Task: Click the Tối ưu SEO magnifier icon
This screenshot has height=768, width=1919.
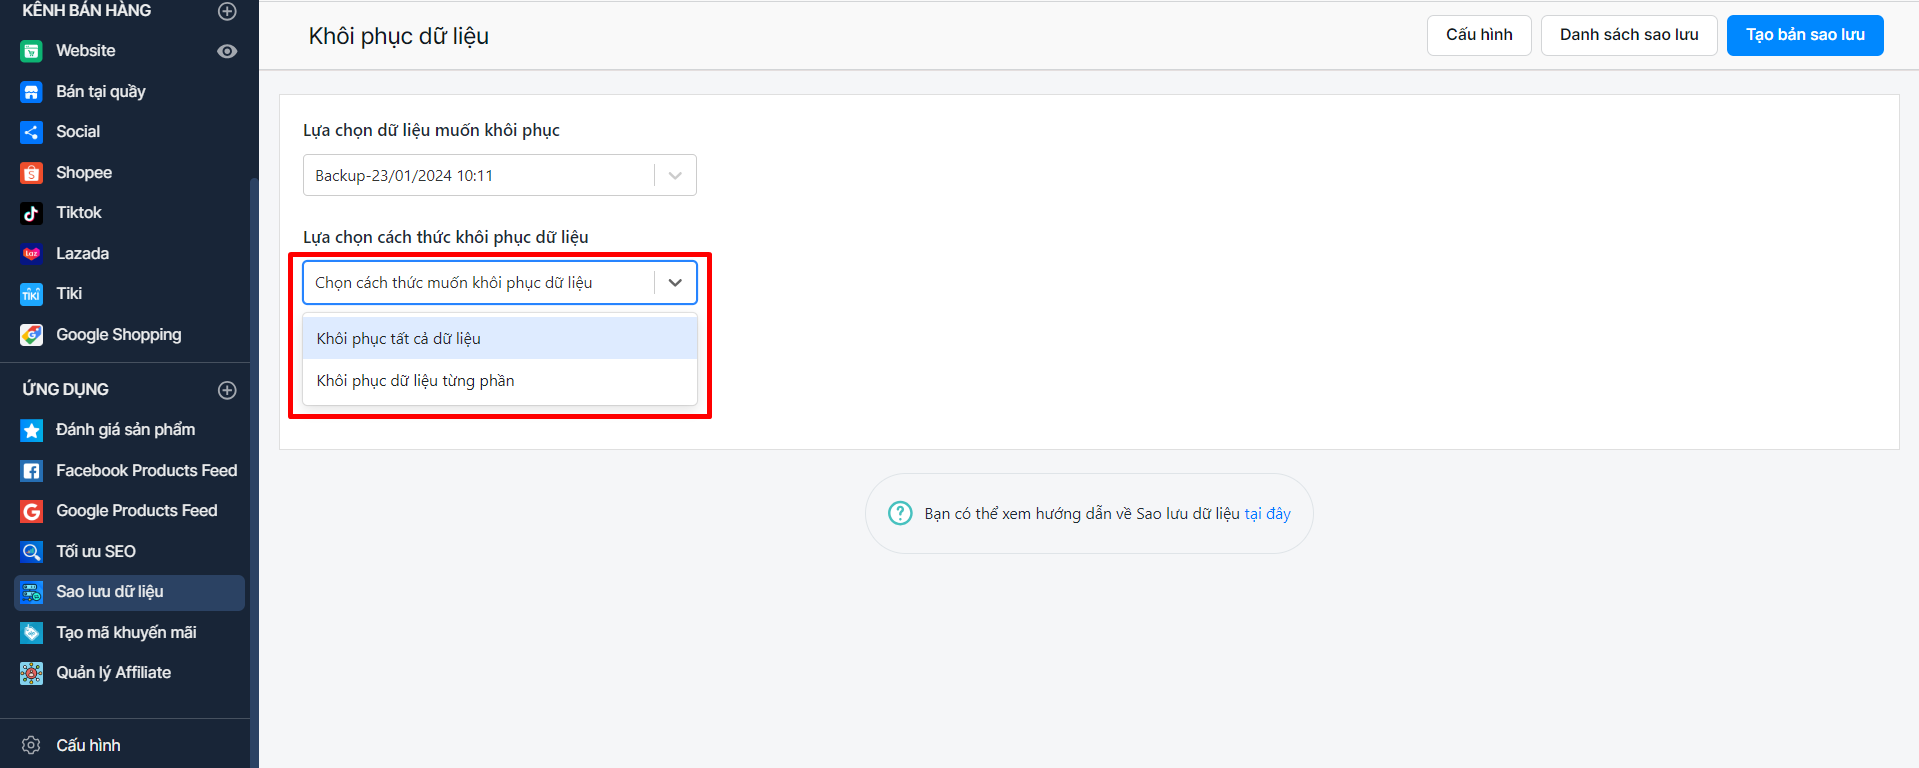Action: [x=32, y=552]
